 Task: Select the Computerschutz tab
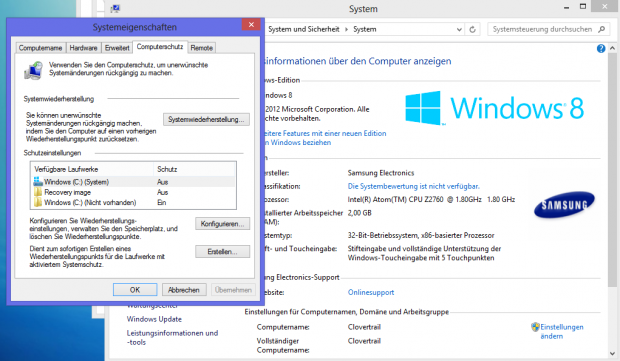pyautogui.click(x=160, y=47)
